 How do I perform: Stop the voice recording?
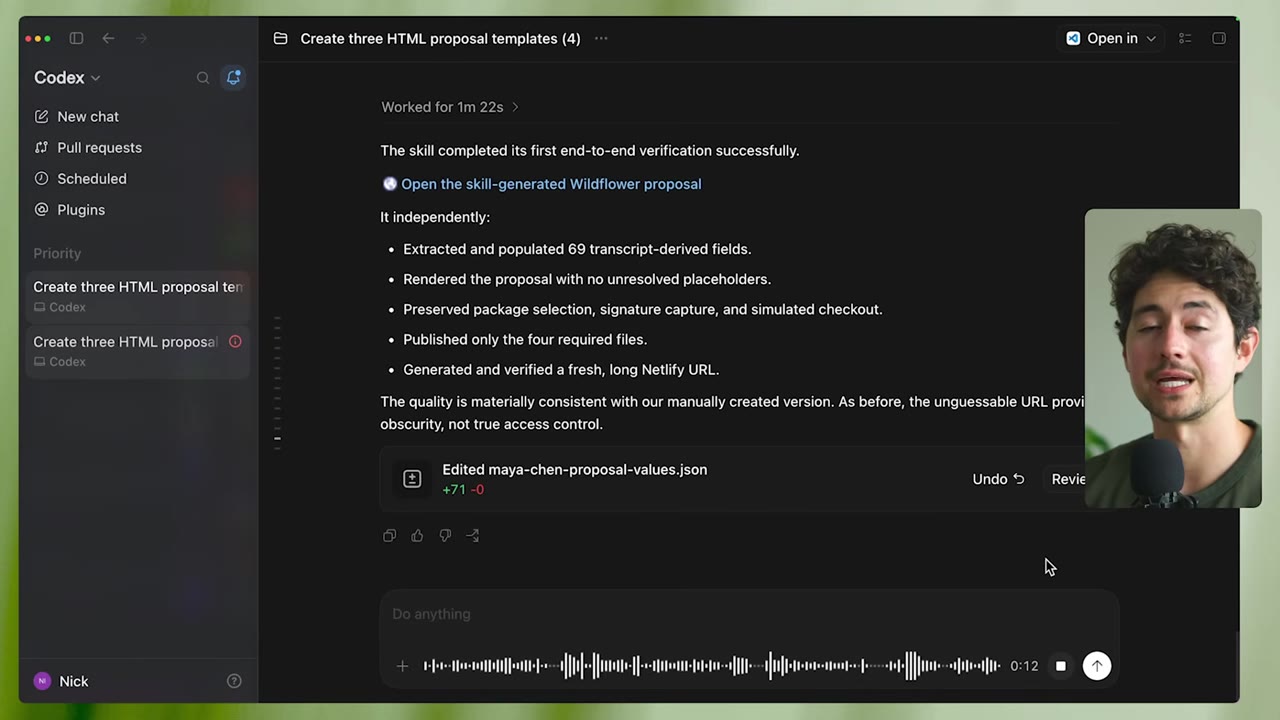point(1061,665)
